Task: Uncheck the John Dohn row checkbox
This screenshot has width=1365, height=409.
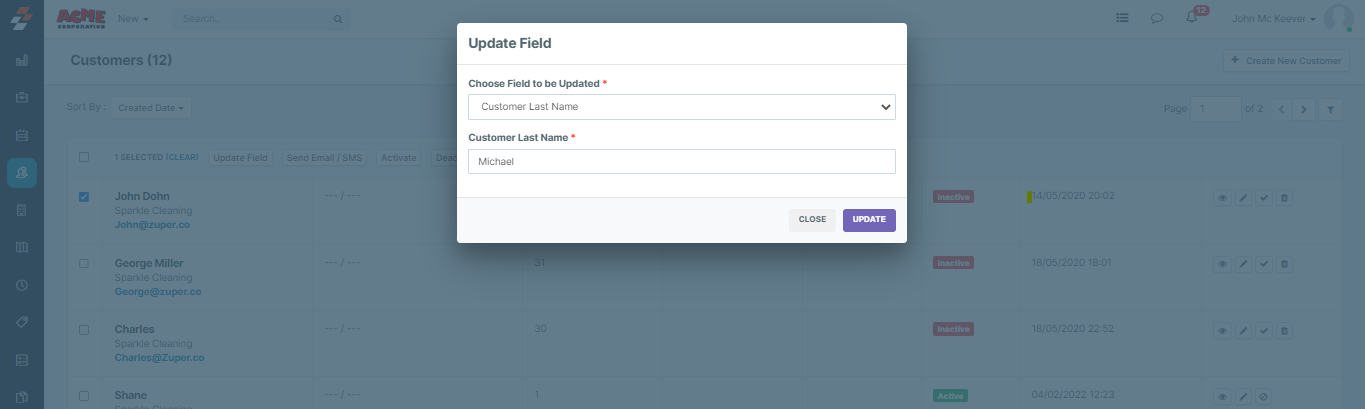Action: (x=84, y=197)
